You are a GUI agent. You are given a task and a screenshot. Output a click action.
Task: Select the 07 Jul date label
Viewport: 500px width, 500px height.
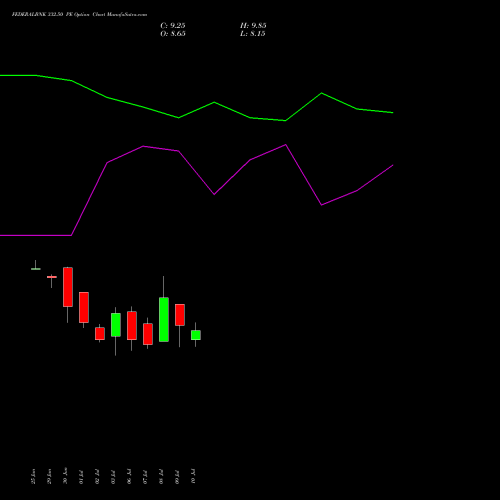tap(145, 477)
